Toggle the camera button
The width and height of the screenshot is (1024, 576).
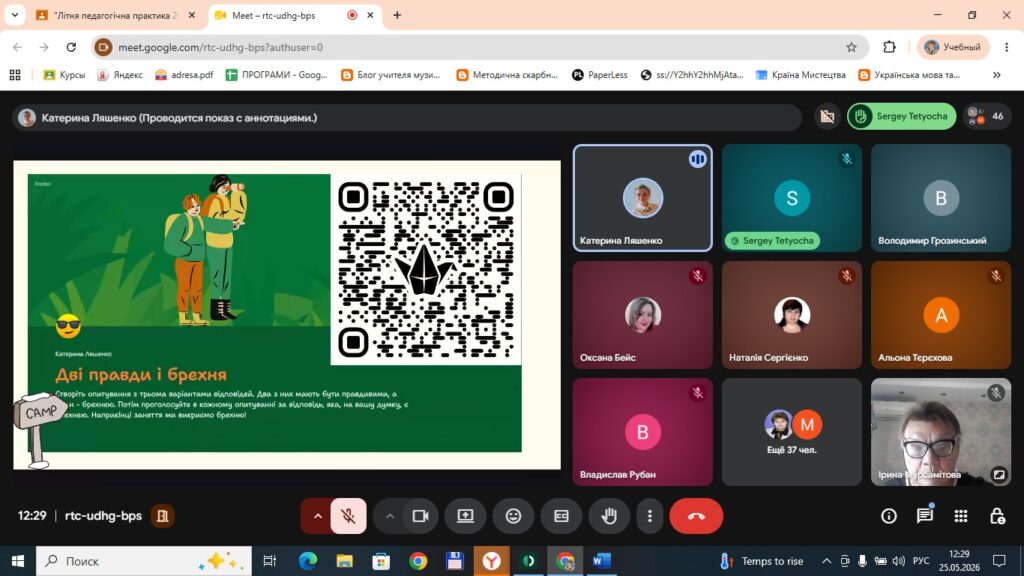pos(420,516)
